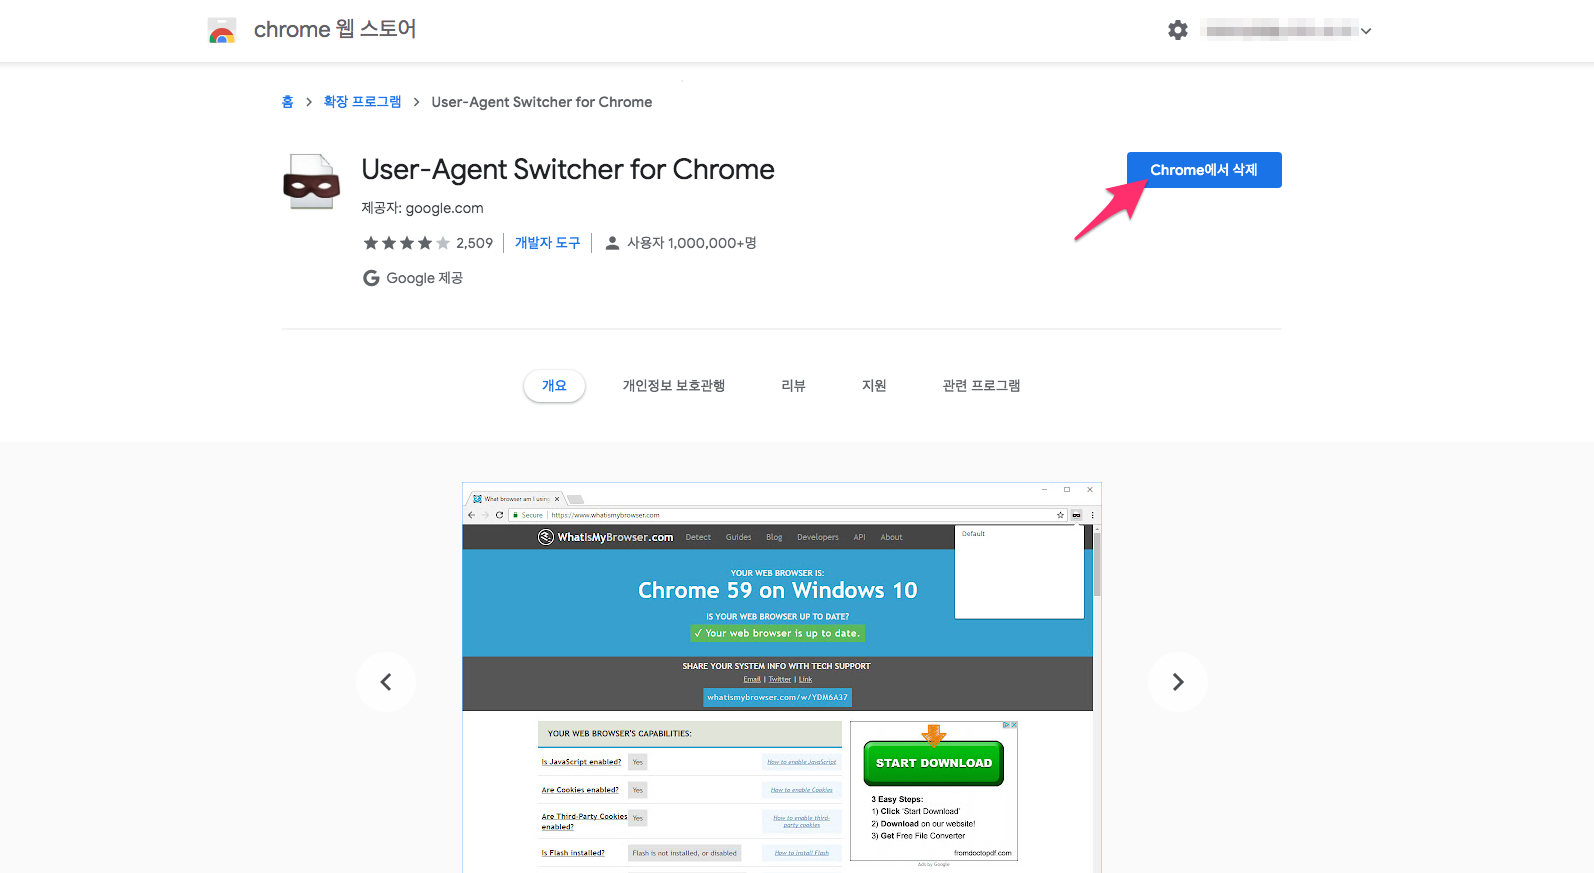Click the extension preview screenshot

tap(782, 678)
